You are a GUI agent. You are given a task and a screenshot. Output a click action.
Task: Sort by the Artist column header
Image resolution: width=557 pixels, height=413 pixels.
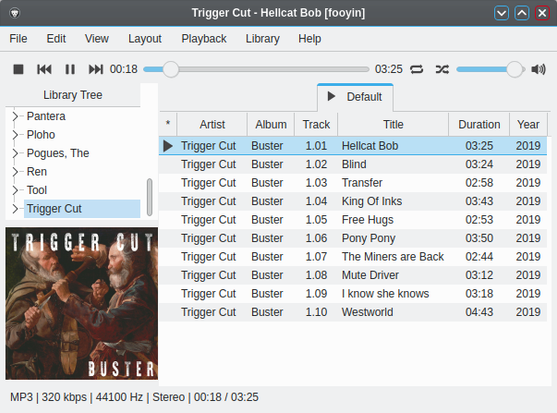212,124
